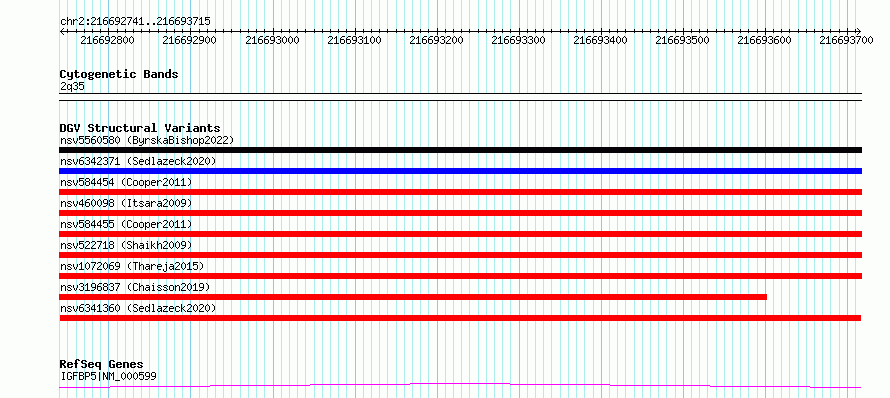Open nsv460098 (Itsara2009) label
The height and width of the screenshot is (398, 890).
126,203
